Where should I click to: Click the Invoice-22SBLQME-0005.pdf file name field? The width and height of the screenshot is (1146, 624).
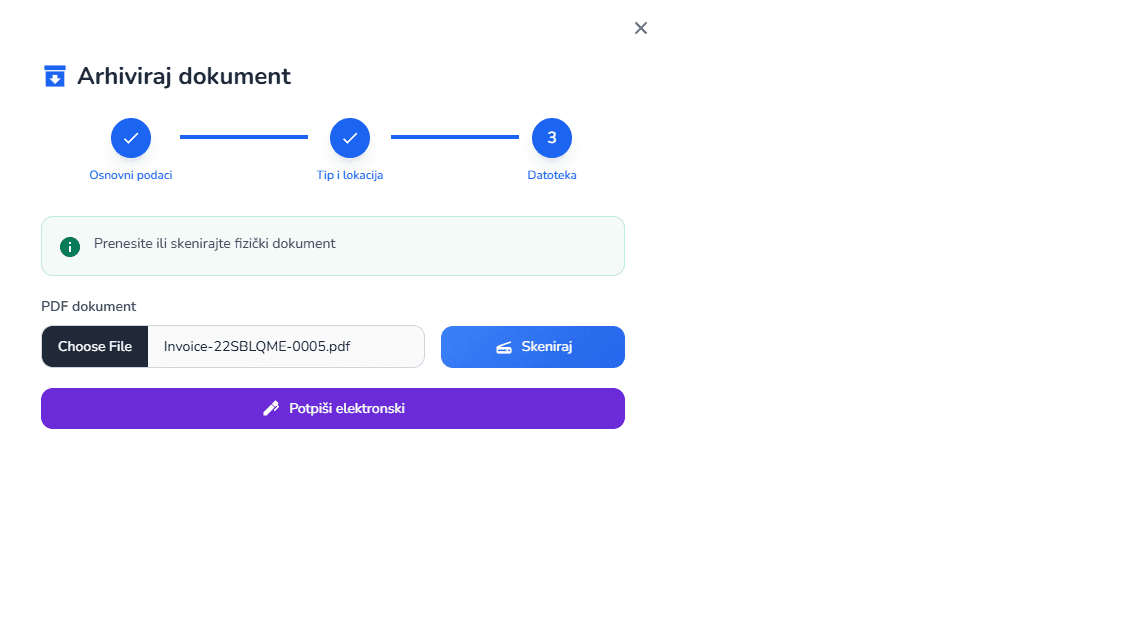285,347
